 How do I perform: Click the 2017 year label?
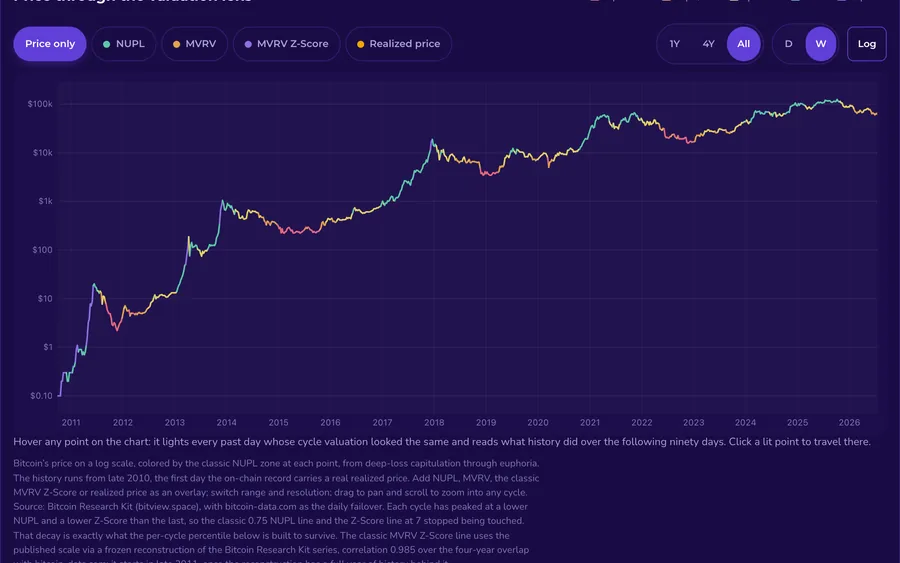click(x=382, y=422)
